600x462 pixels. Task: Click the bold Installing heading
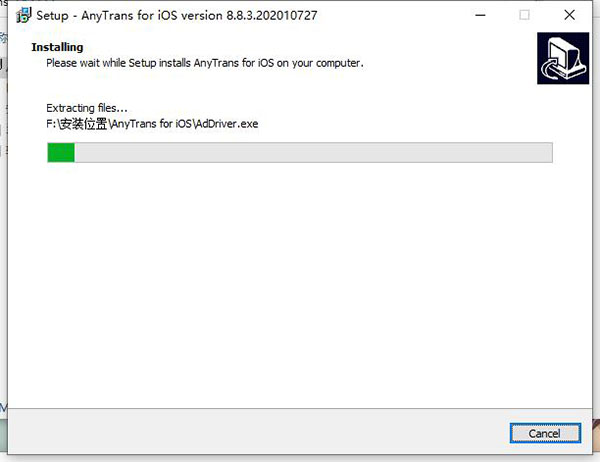point(57,47)
